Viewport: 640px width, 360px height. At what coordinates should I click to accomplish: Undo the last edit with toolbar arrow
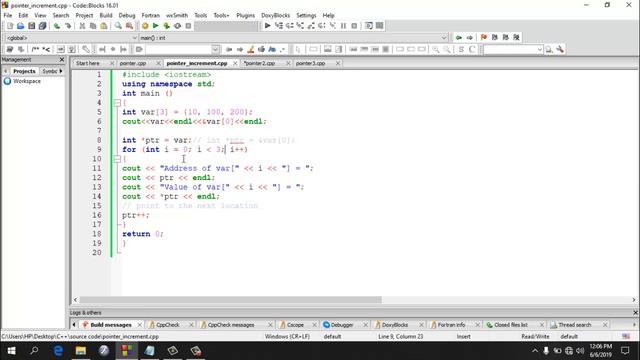coord(57,26)
